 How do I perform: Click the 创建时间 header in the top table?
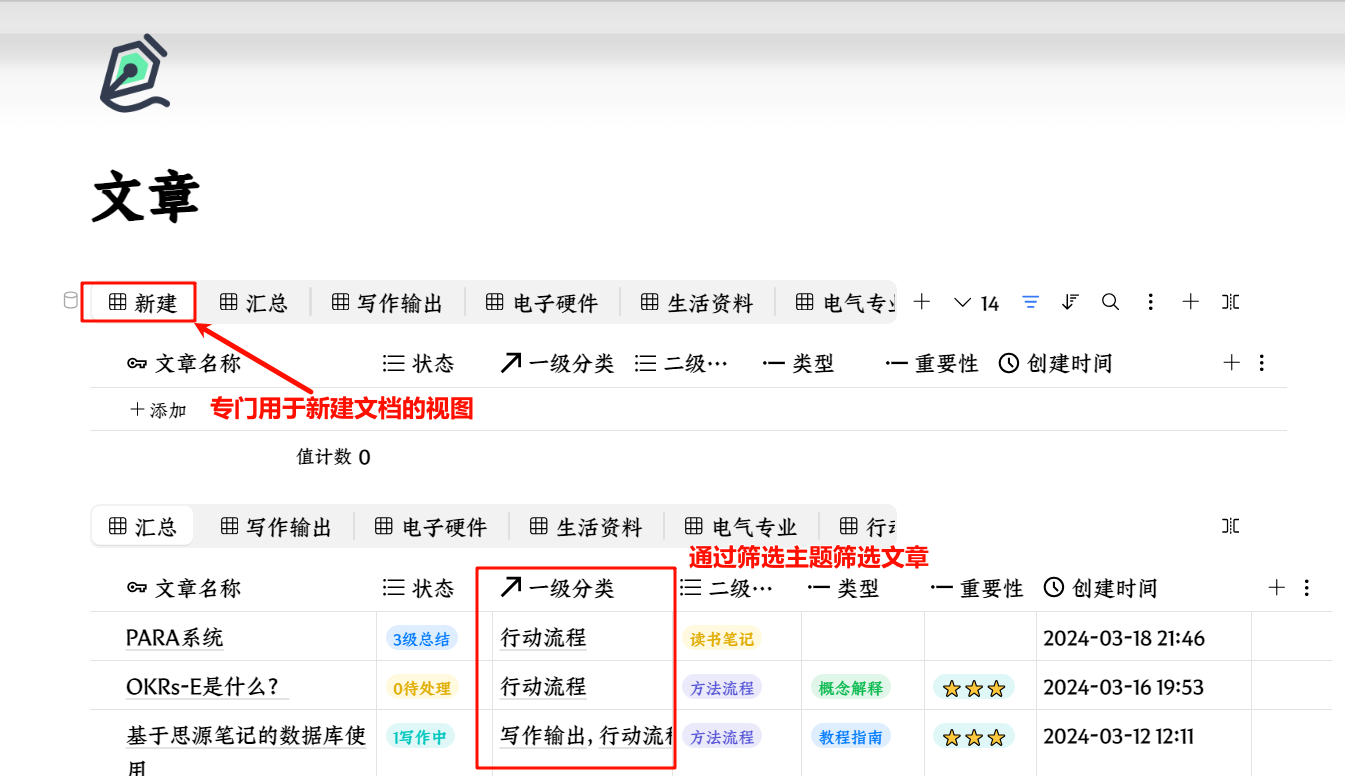click(x=1057, y=364)
